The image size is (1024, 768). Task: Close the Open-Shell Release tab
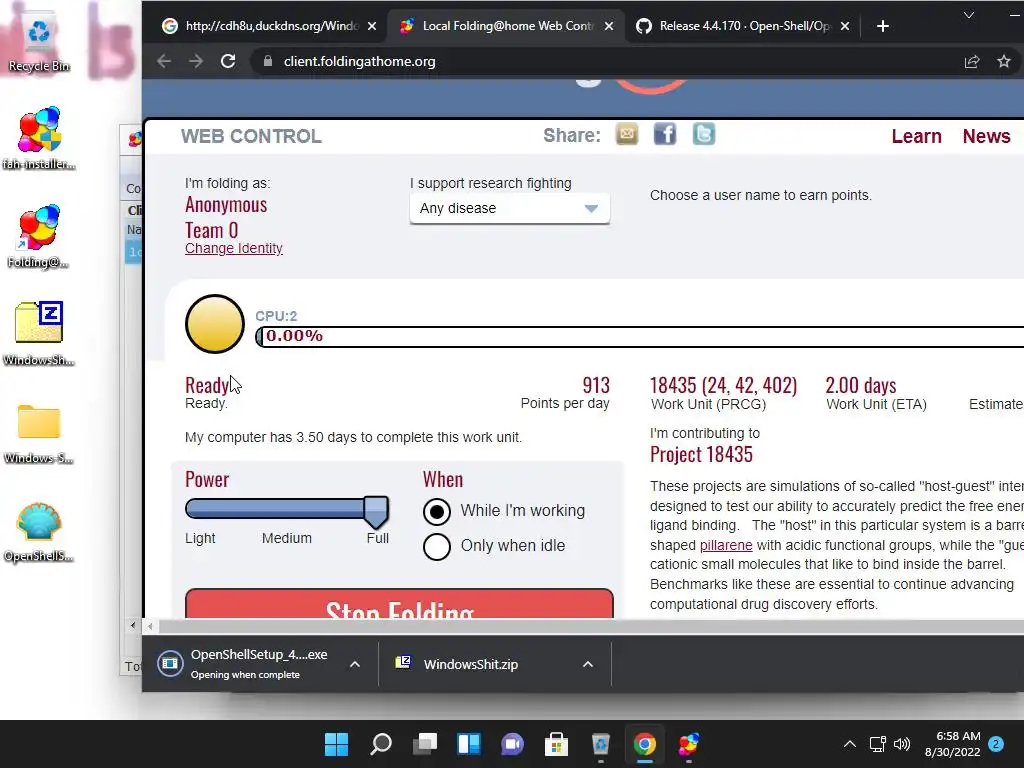click(x=844, y=26)
